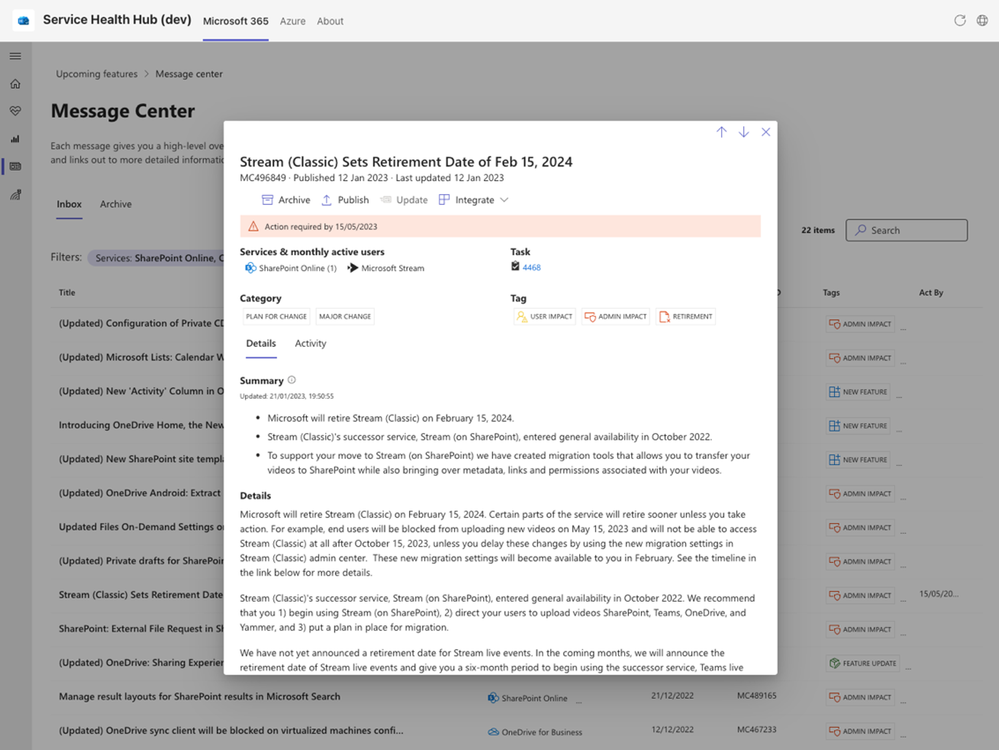Open the Azure top tab
This screenshot has width=999, height=750.
292,21
